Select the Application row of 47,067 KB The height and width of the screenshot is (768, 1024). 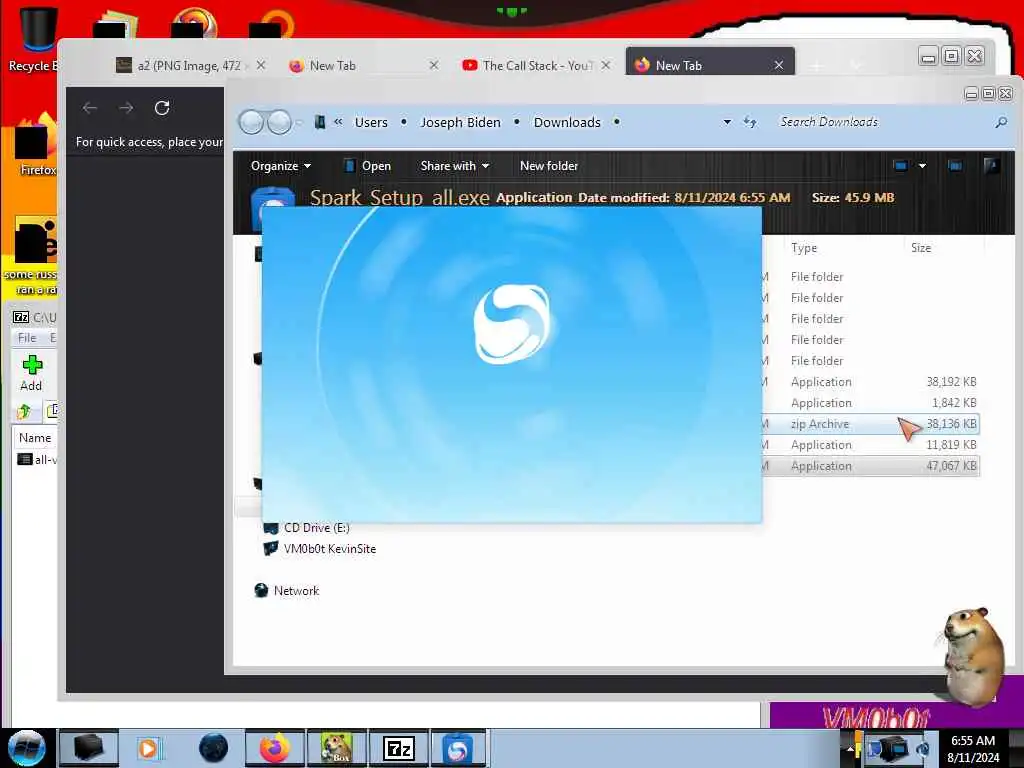tap(871, 466)
